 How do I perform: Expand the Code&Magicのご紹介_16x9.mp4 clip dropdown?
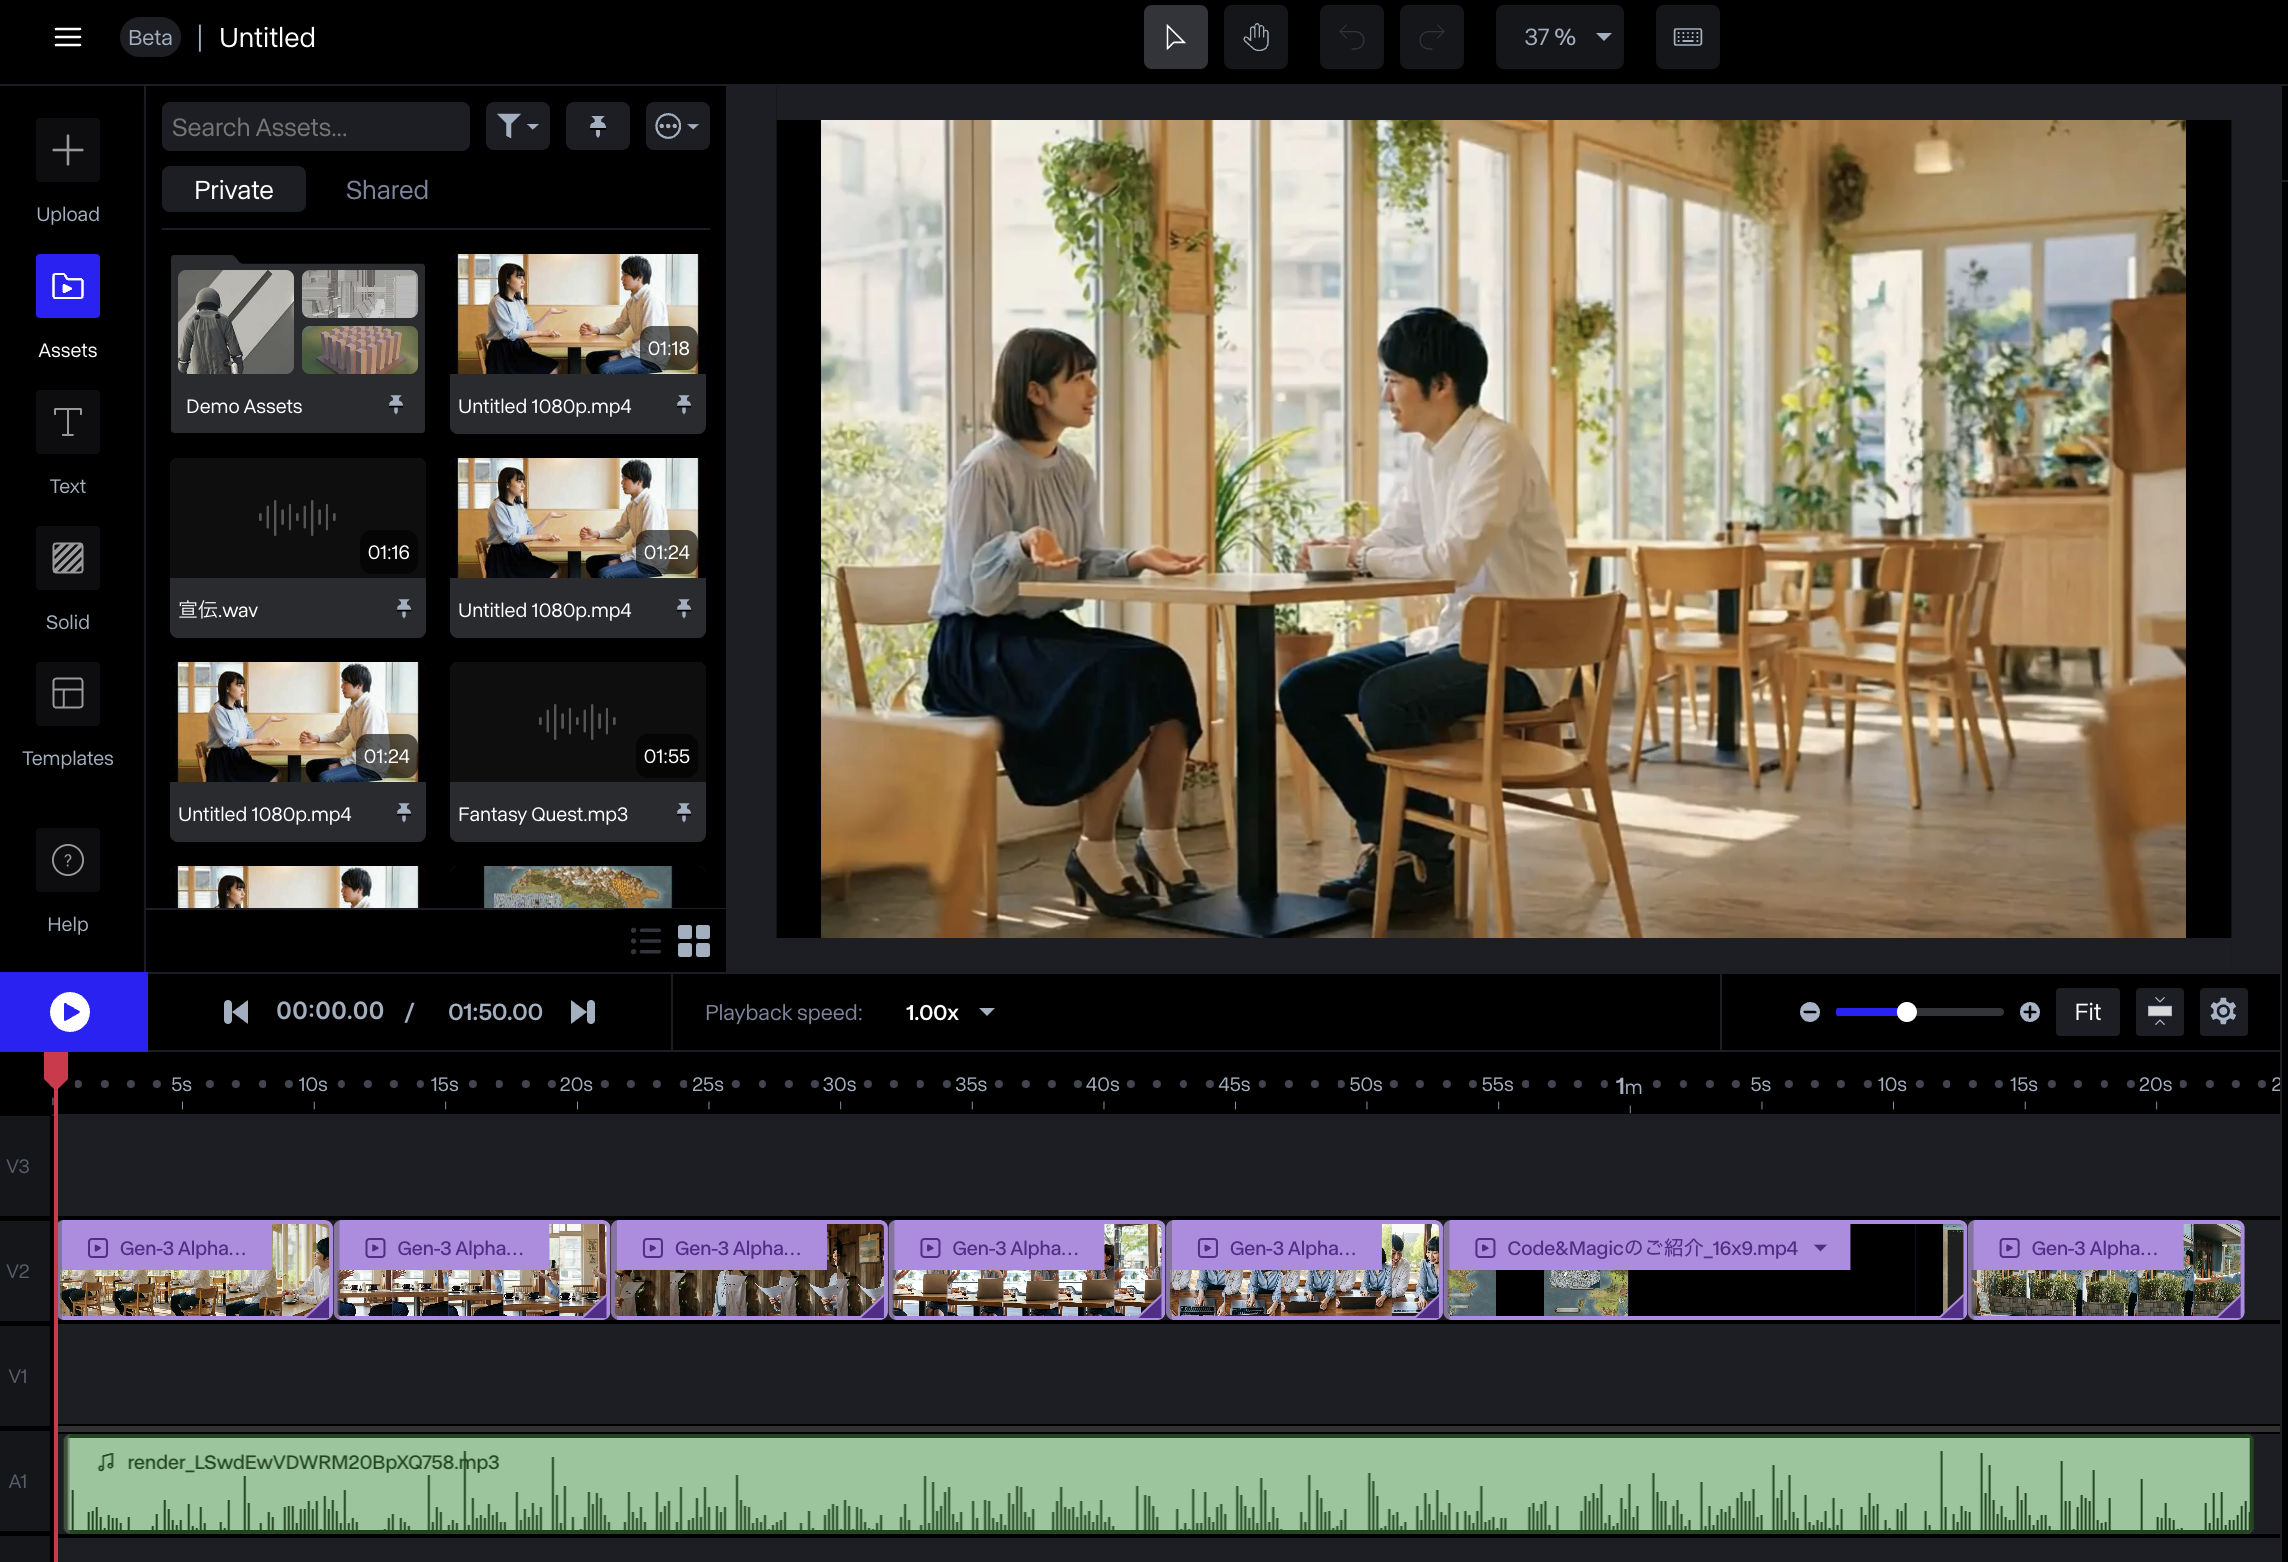coord(1818,1247)
